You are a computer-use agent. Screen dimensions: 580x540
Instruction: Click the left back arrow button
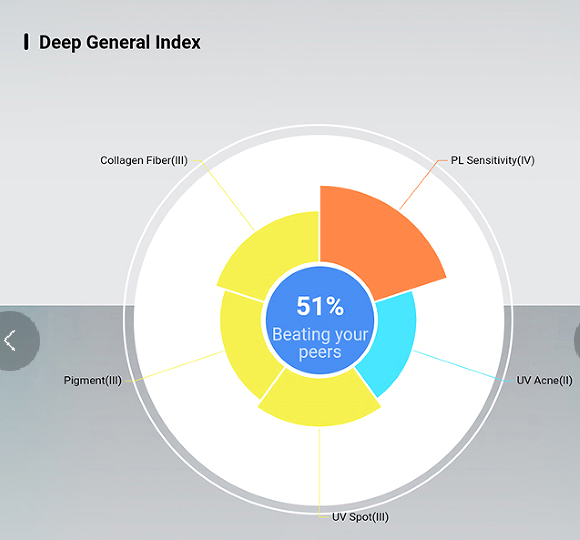click(x=17, y=341)
